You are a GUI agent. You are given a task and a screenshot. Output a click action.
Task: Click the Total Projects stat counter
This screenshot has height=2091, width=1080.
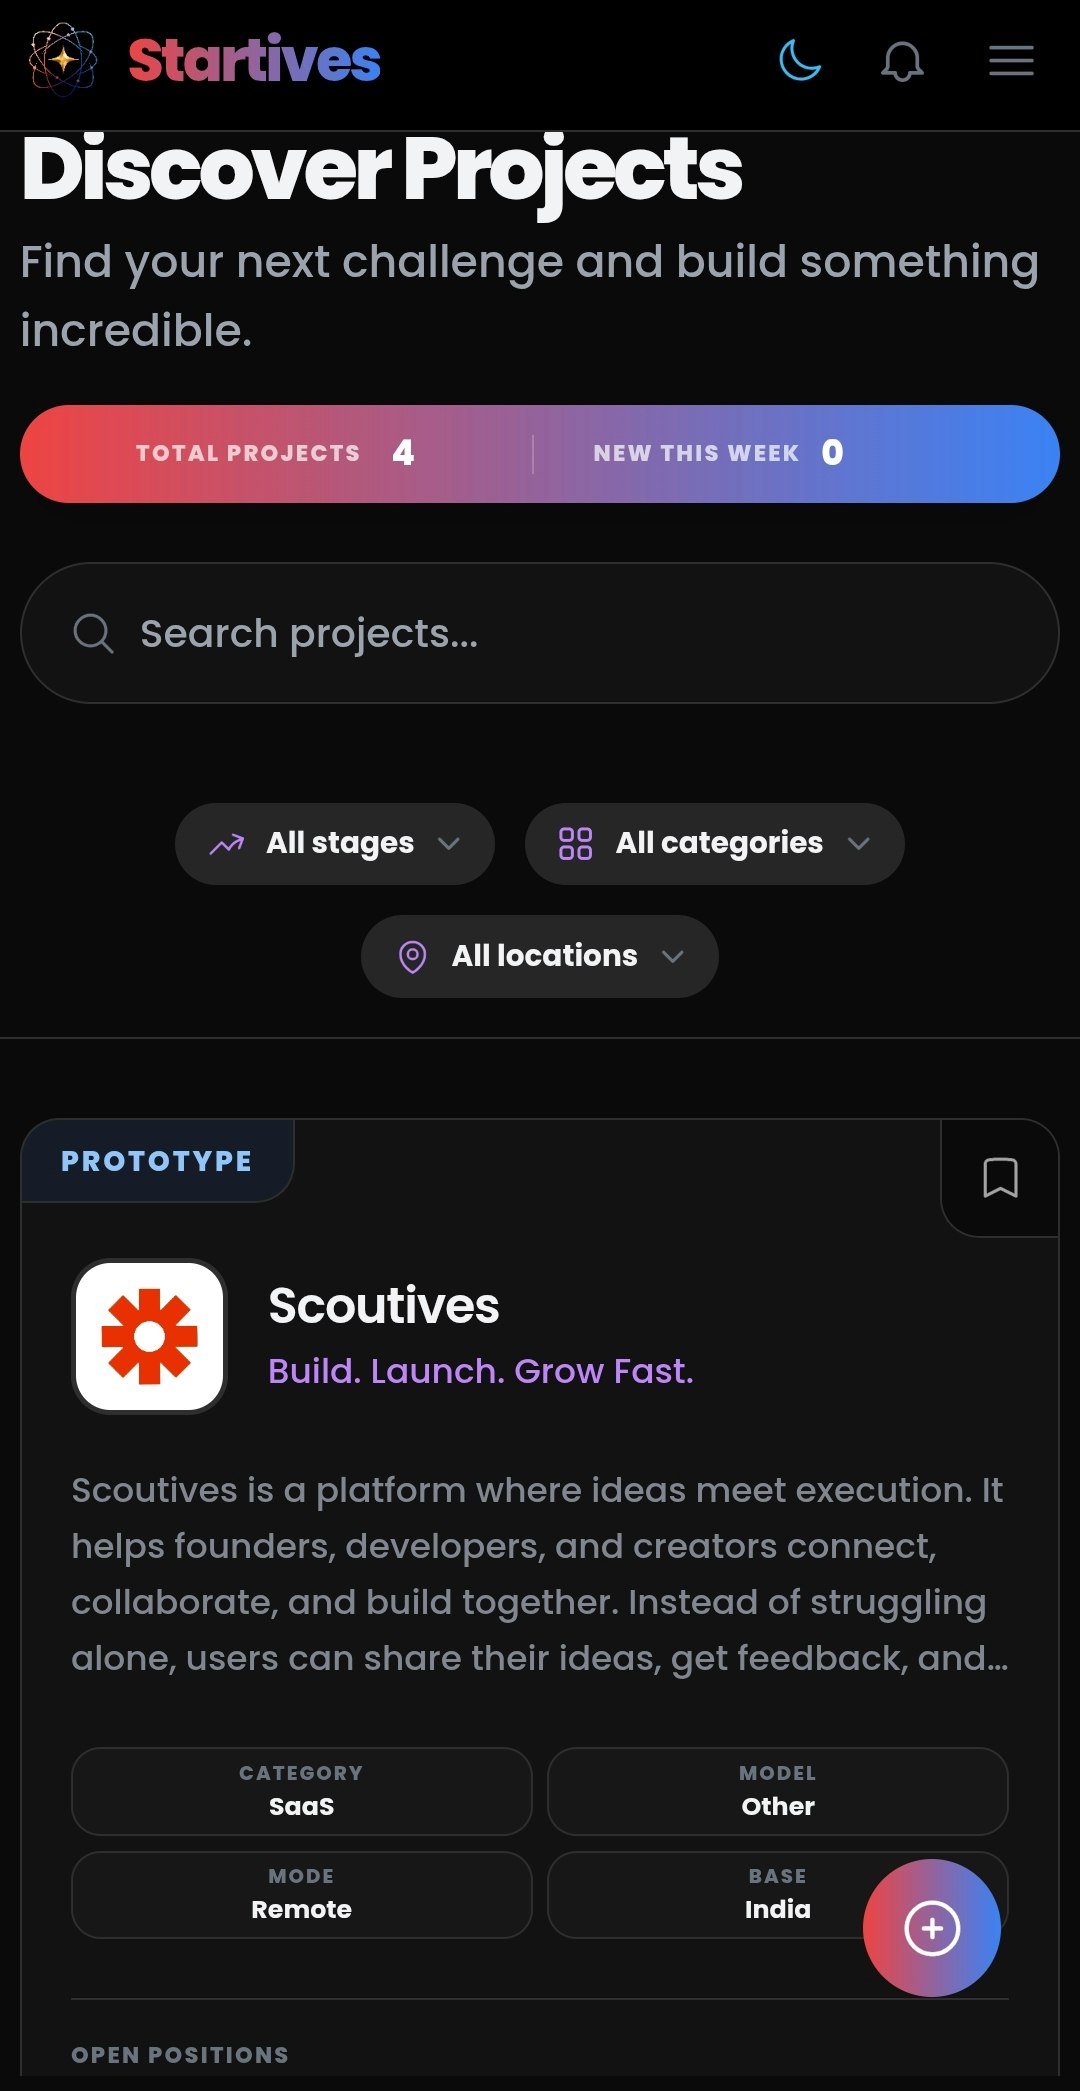coord(275,453)
